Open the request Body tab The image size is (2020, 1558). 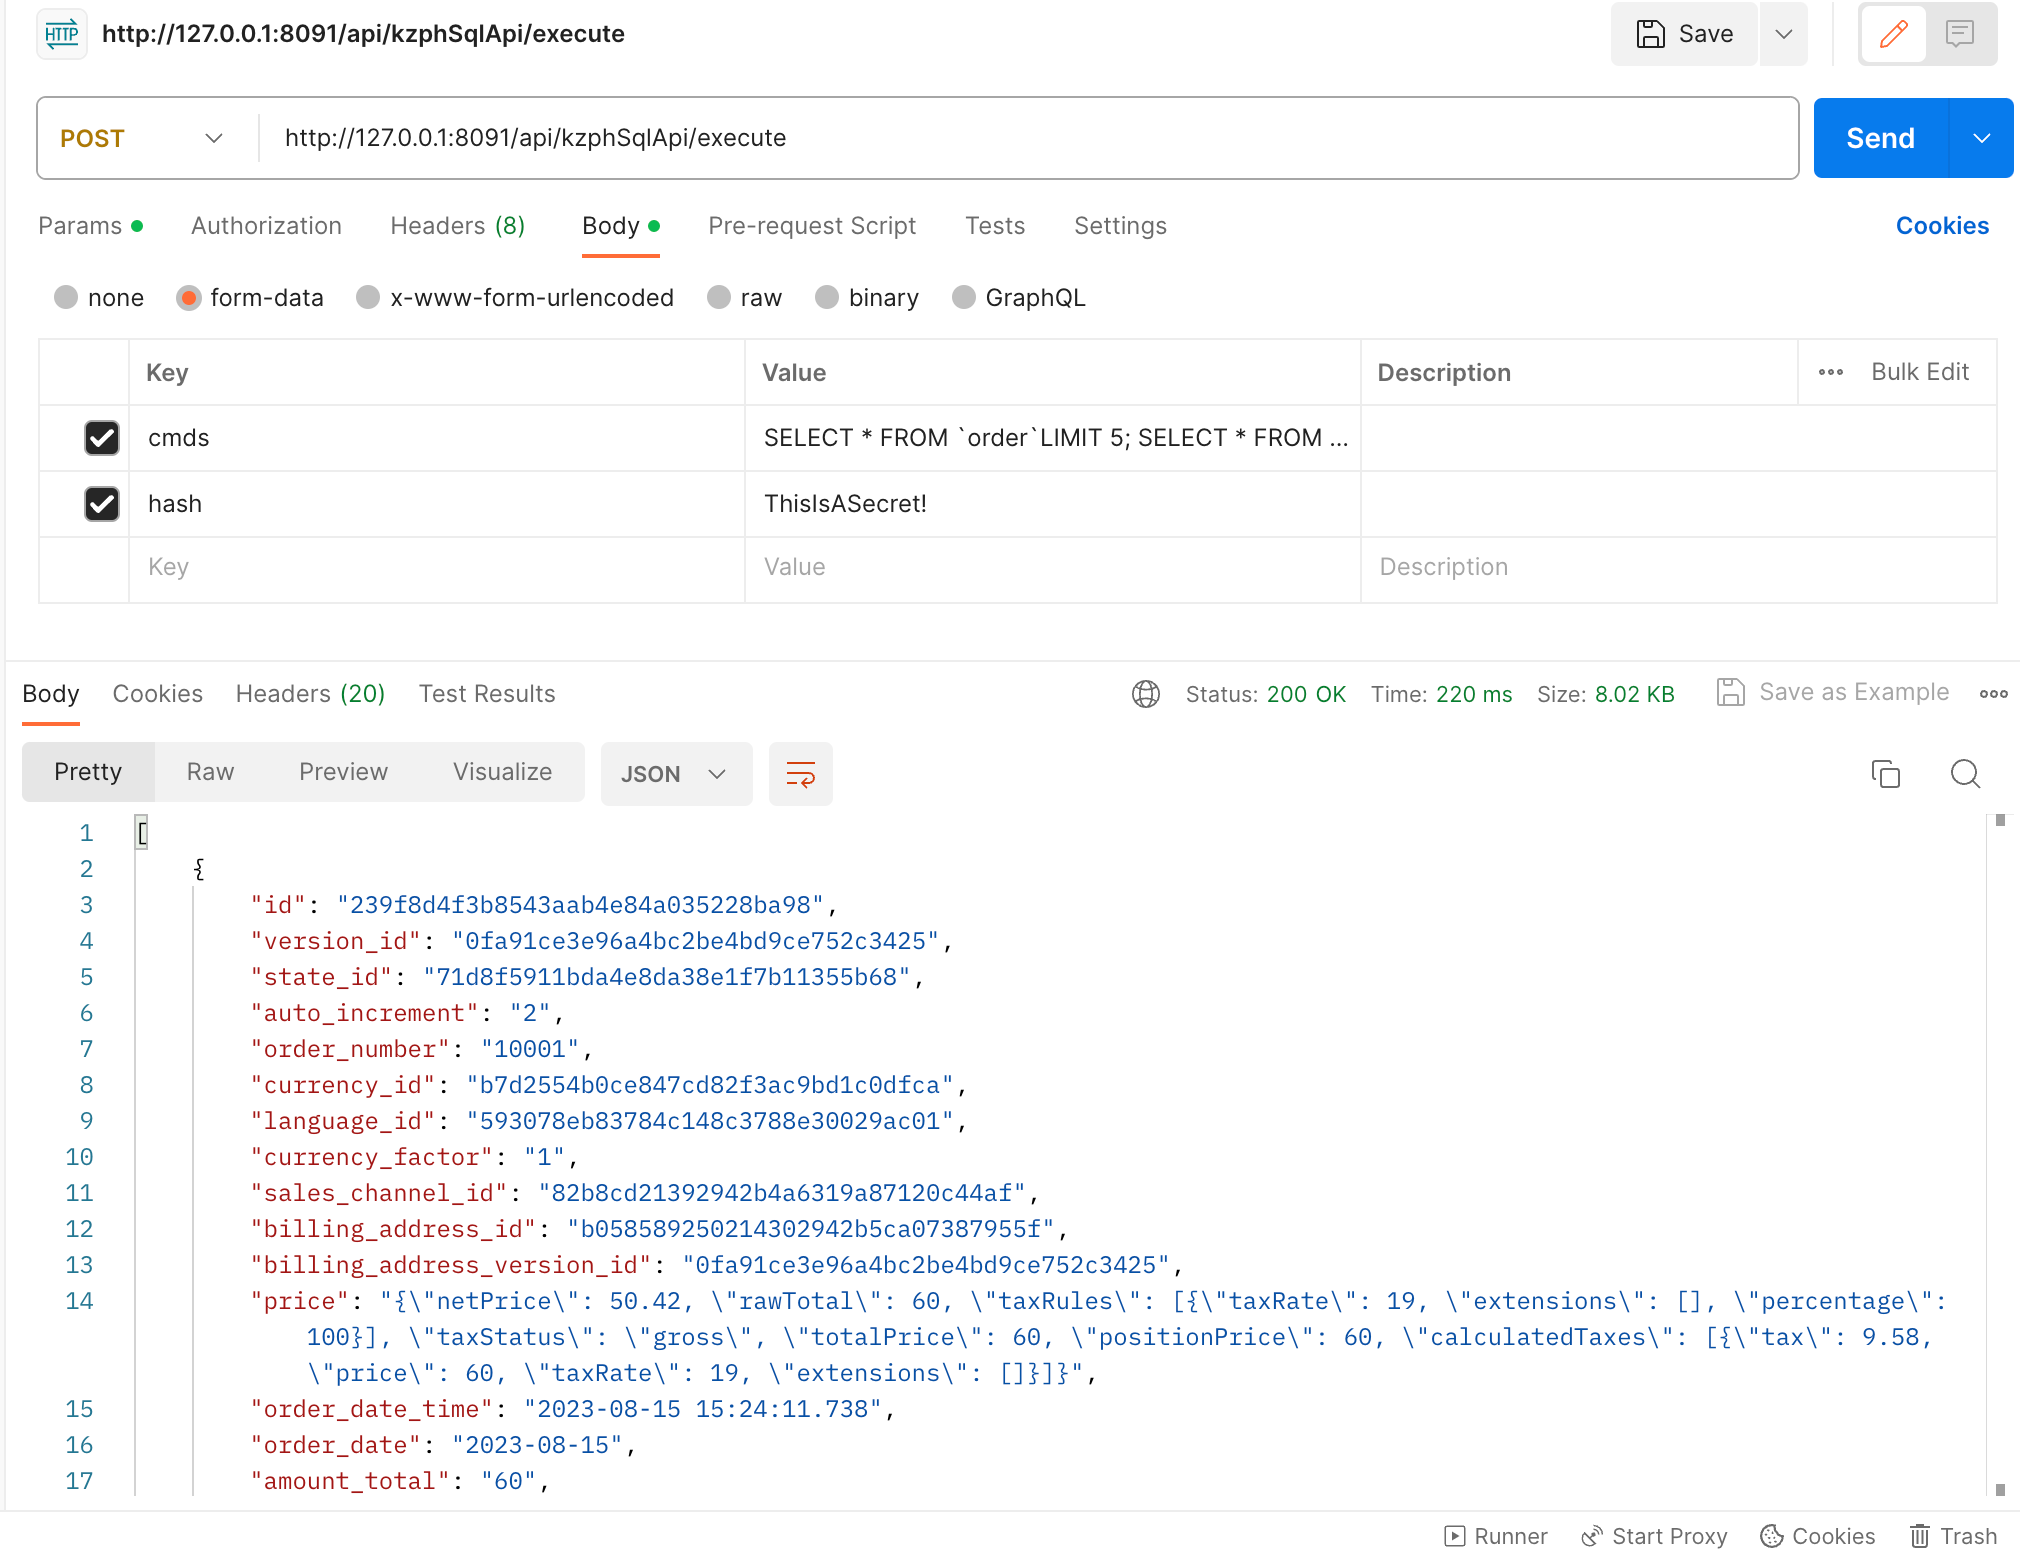point(621,226)
